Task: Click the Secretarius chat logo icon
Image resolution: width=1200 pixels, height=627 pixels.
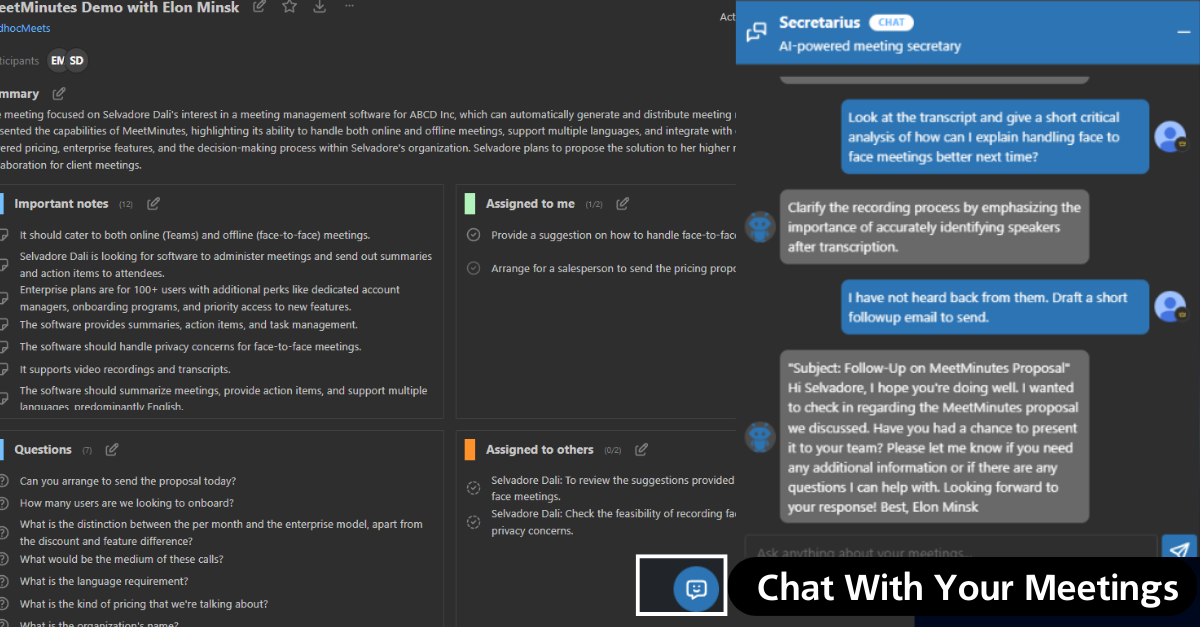Action: pos(757,33)
